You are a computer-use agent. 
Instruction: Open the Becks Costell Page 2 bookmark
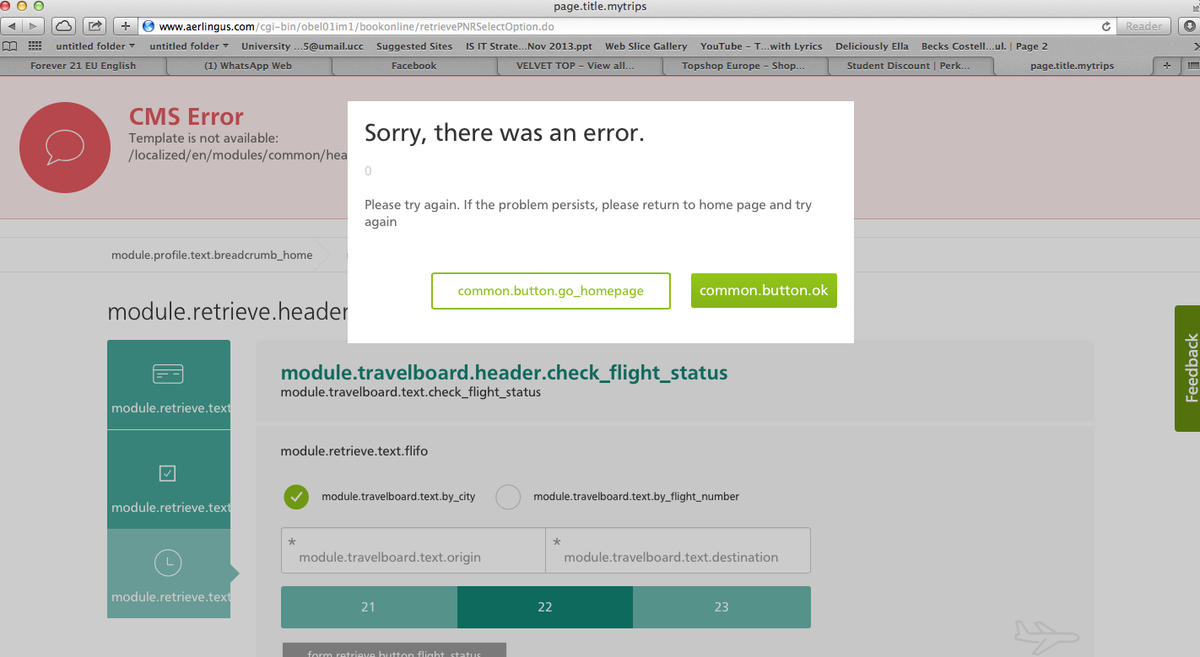click(x=984, y=46)
